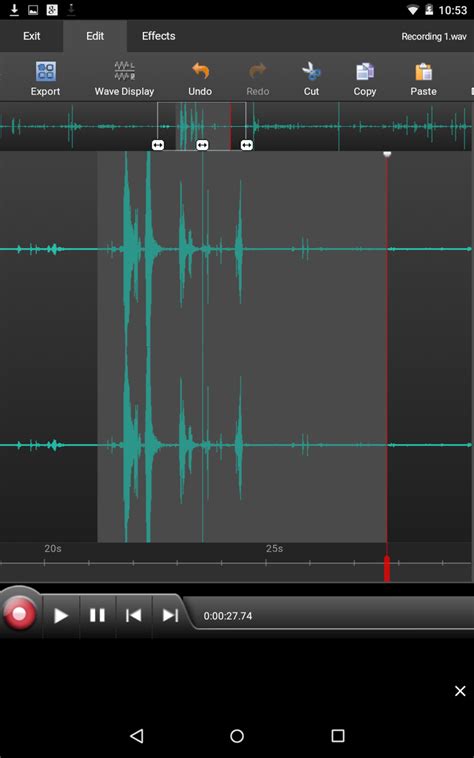Select right overview selection handle
Image resolution: width=474 pixels, height=758 pixels.
click(x=247, y=145)
